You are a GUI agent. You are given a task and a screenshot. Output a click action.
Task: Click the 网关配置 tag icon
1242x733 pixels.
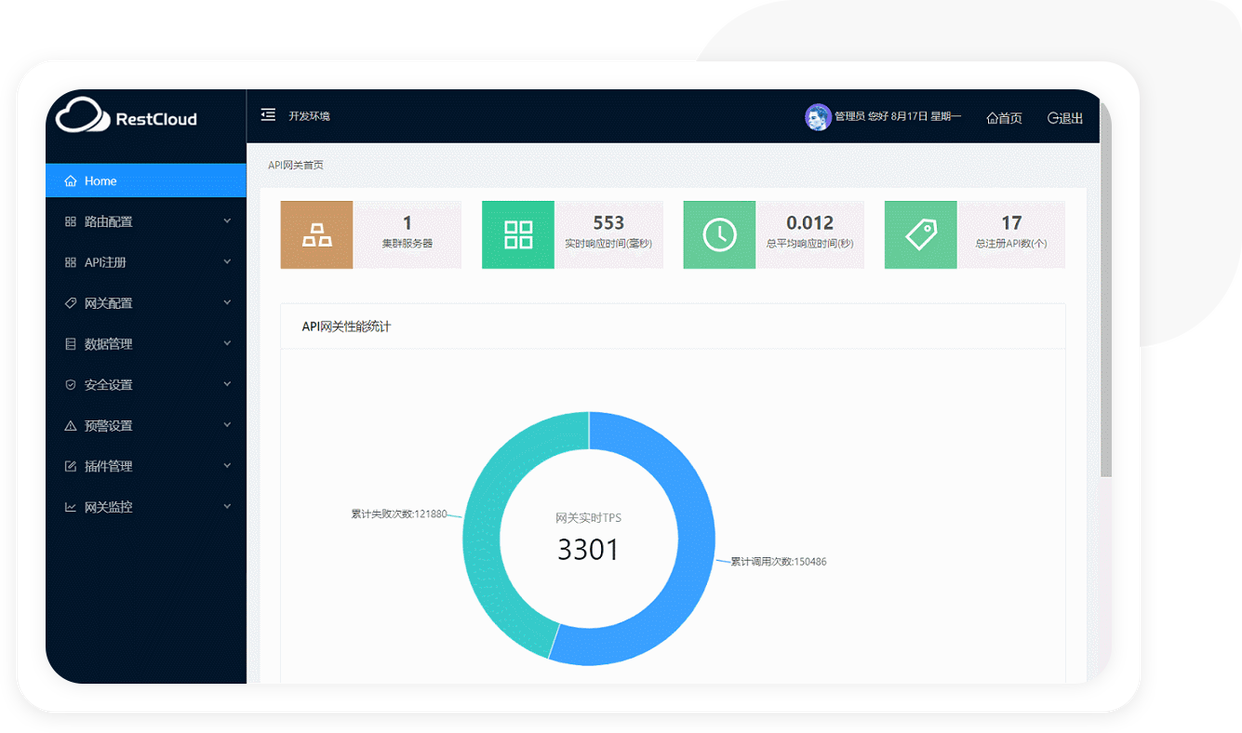click(x=70, y=303)
